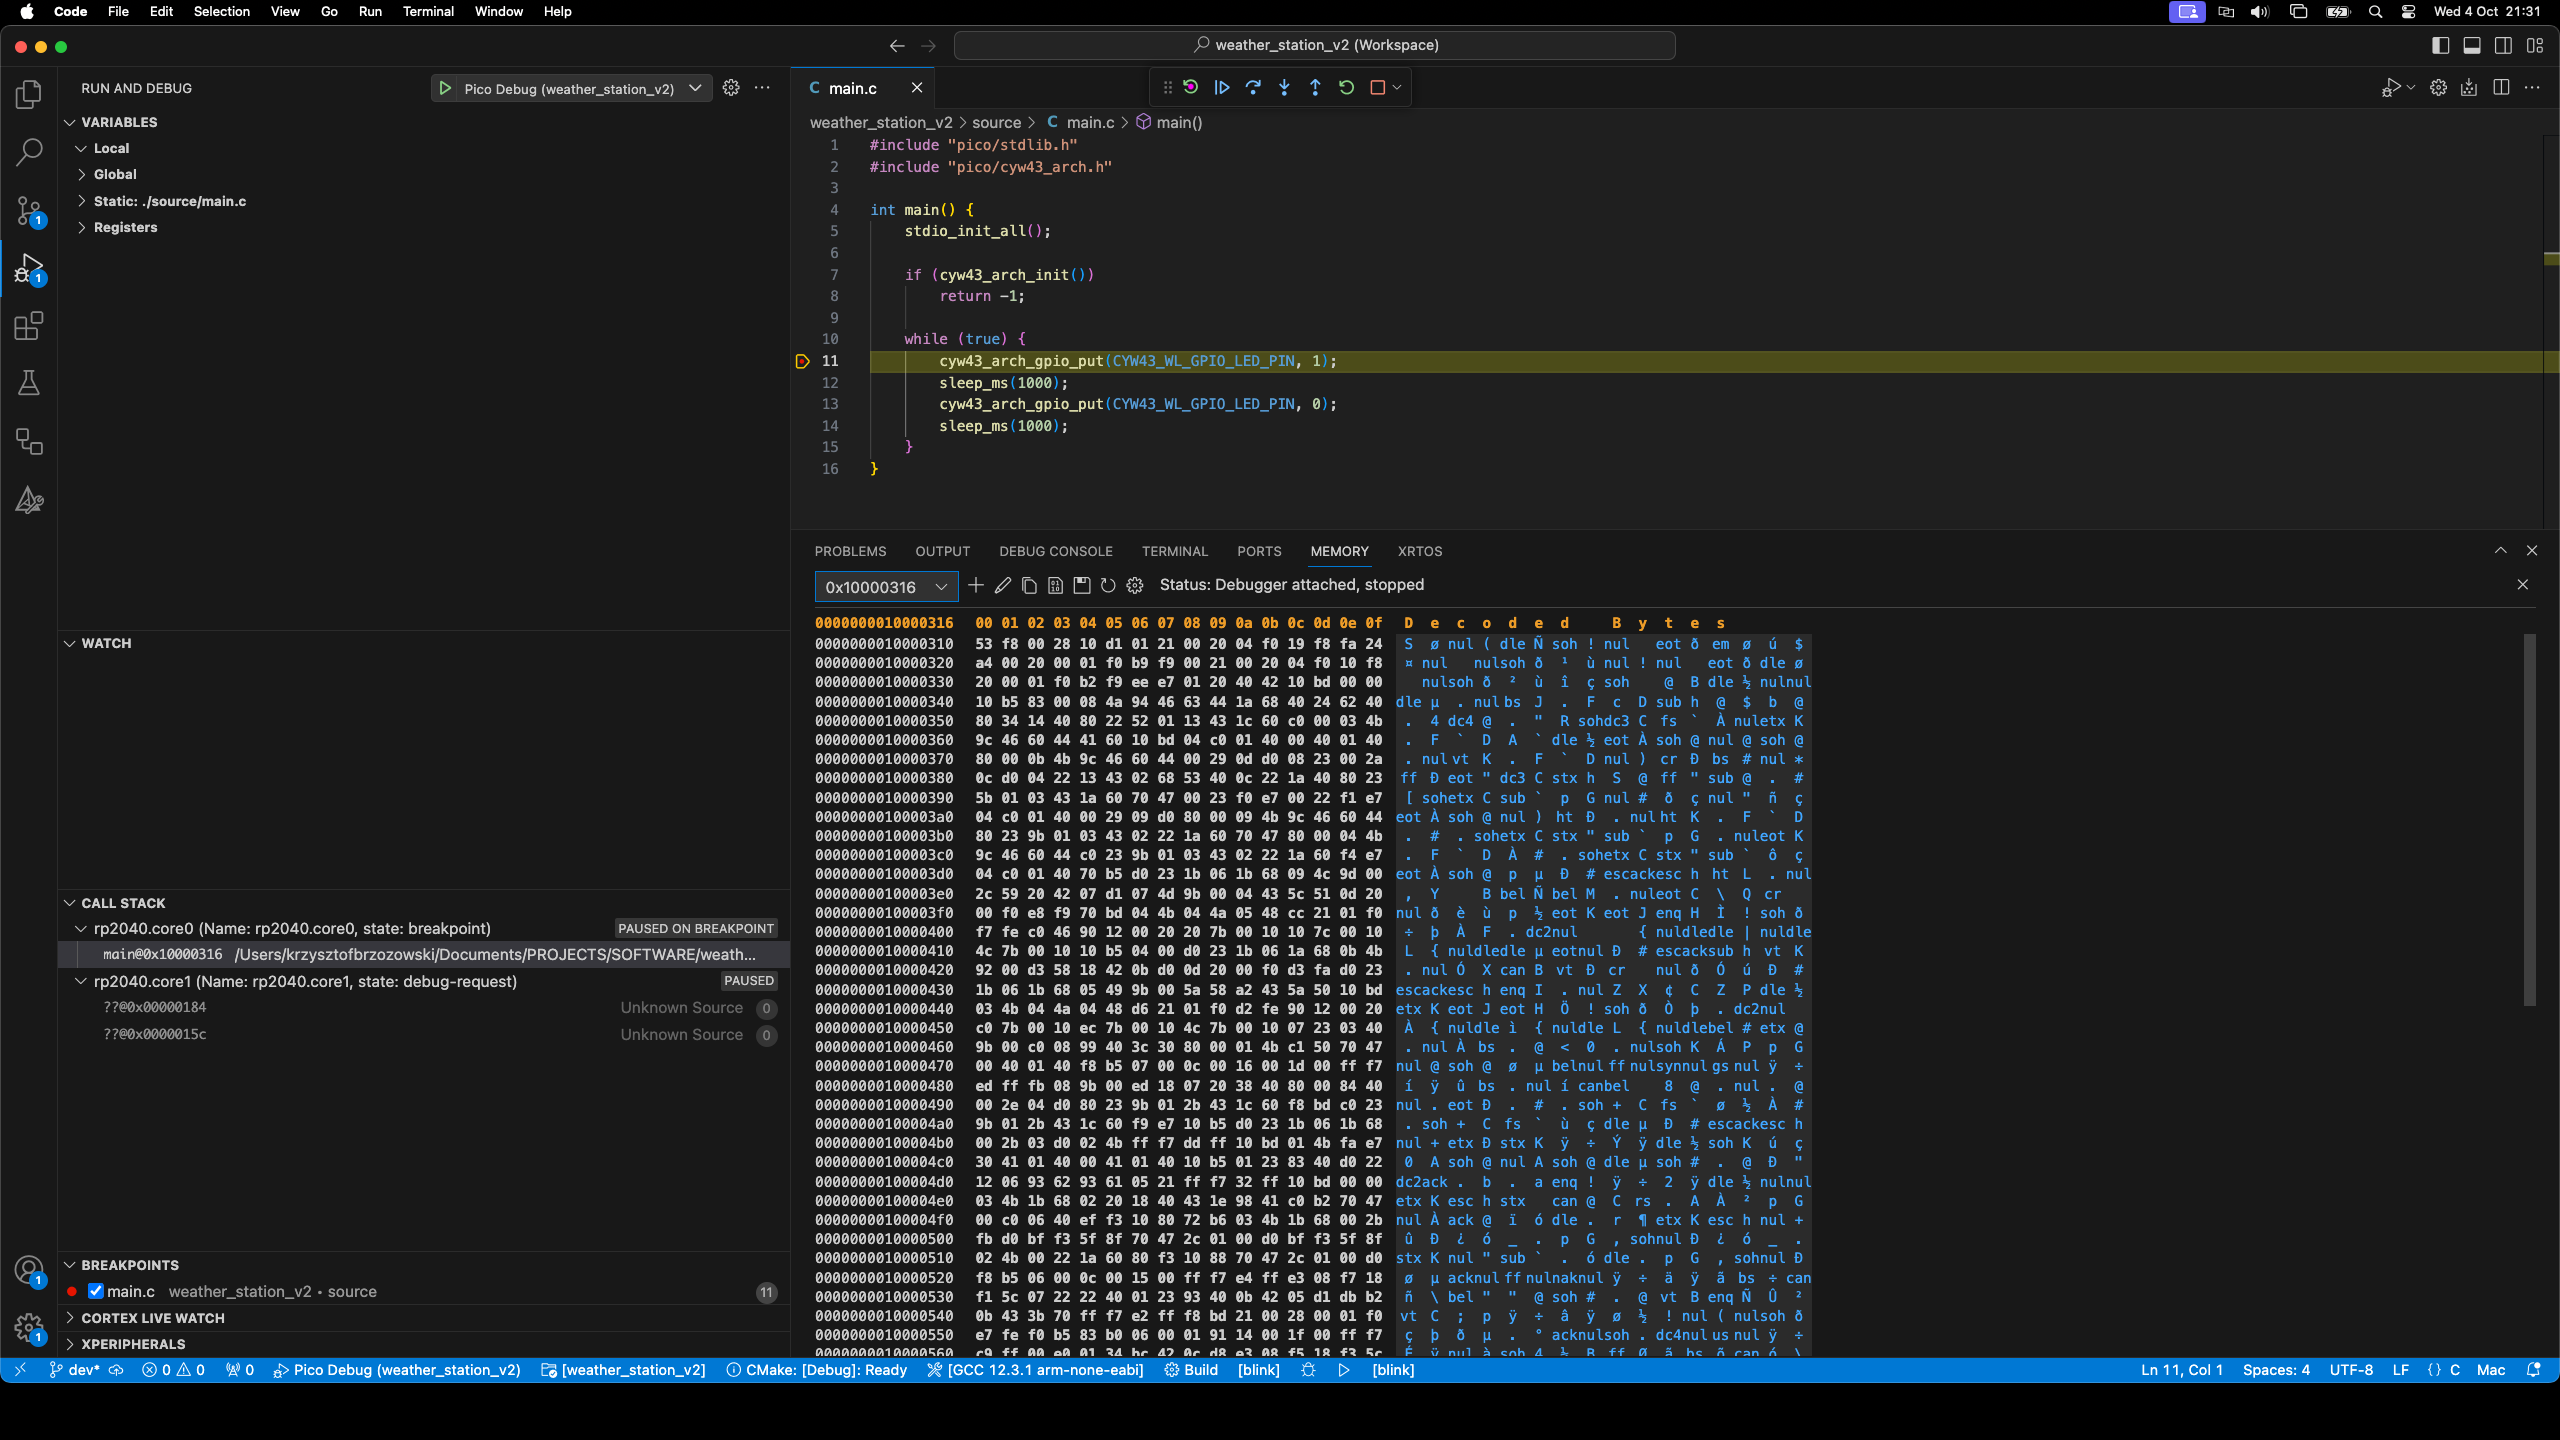Open memory address 0x10000316 dropdown
Viewport: 2560px width, 1440px height.
[941, 587]
